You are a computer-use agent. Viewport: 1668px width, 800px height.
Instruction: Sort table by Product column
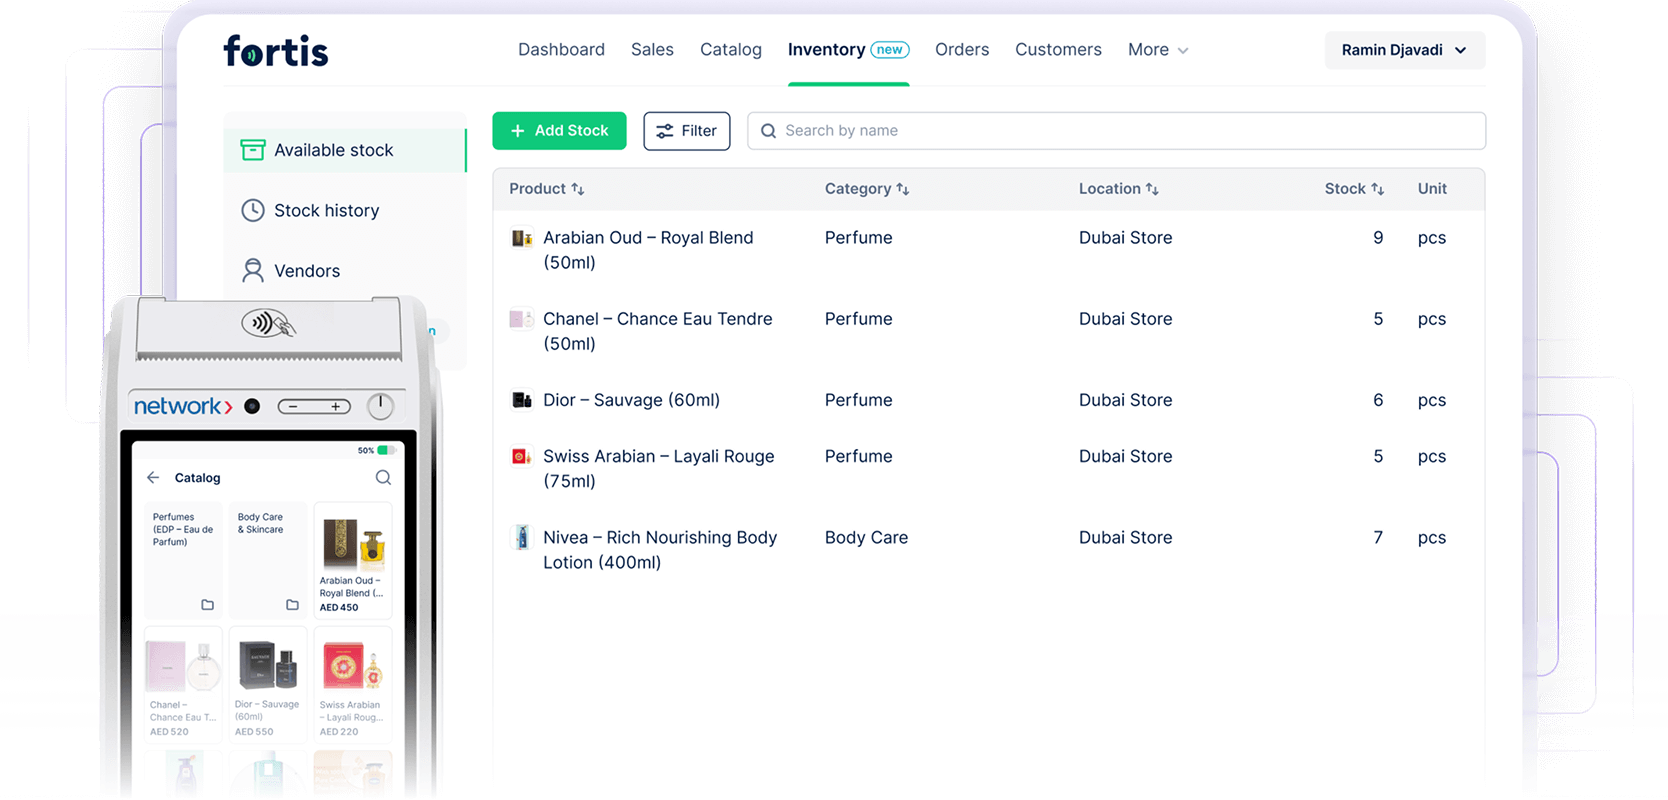click(x=547, y=189)
